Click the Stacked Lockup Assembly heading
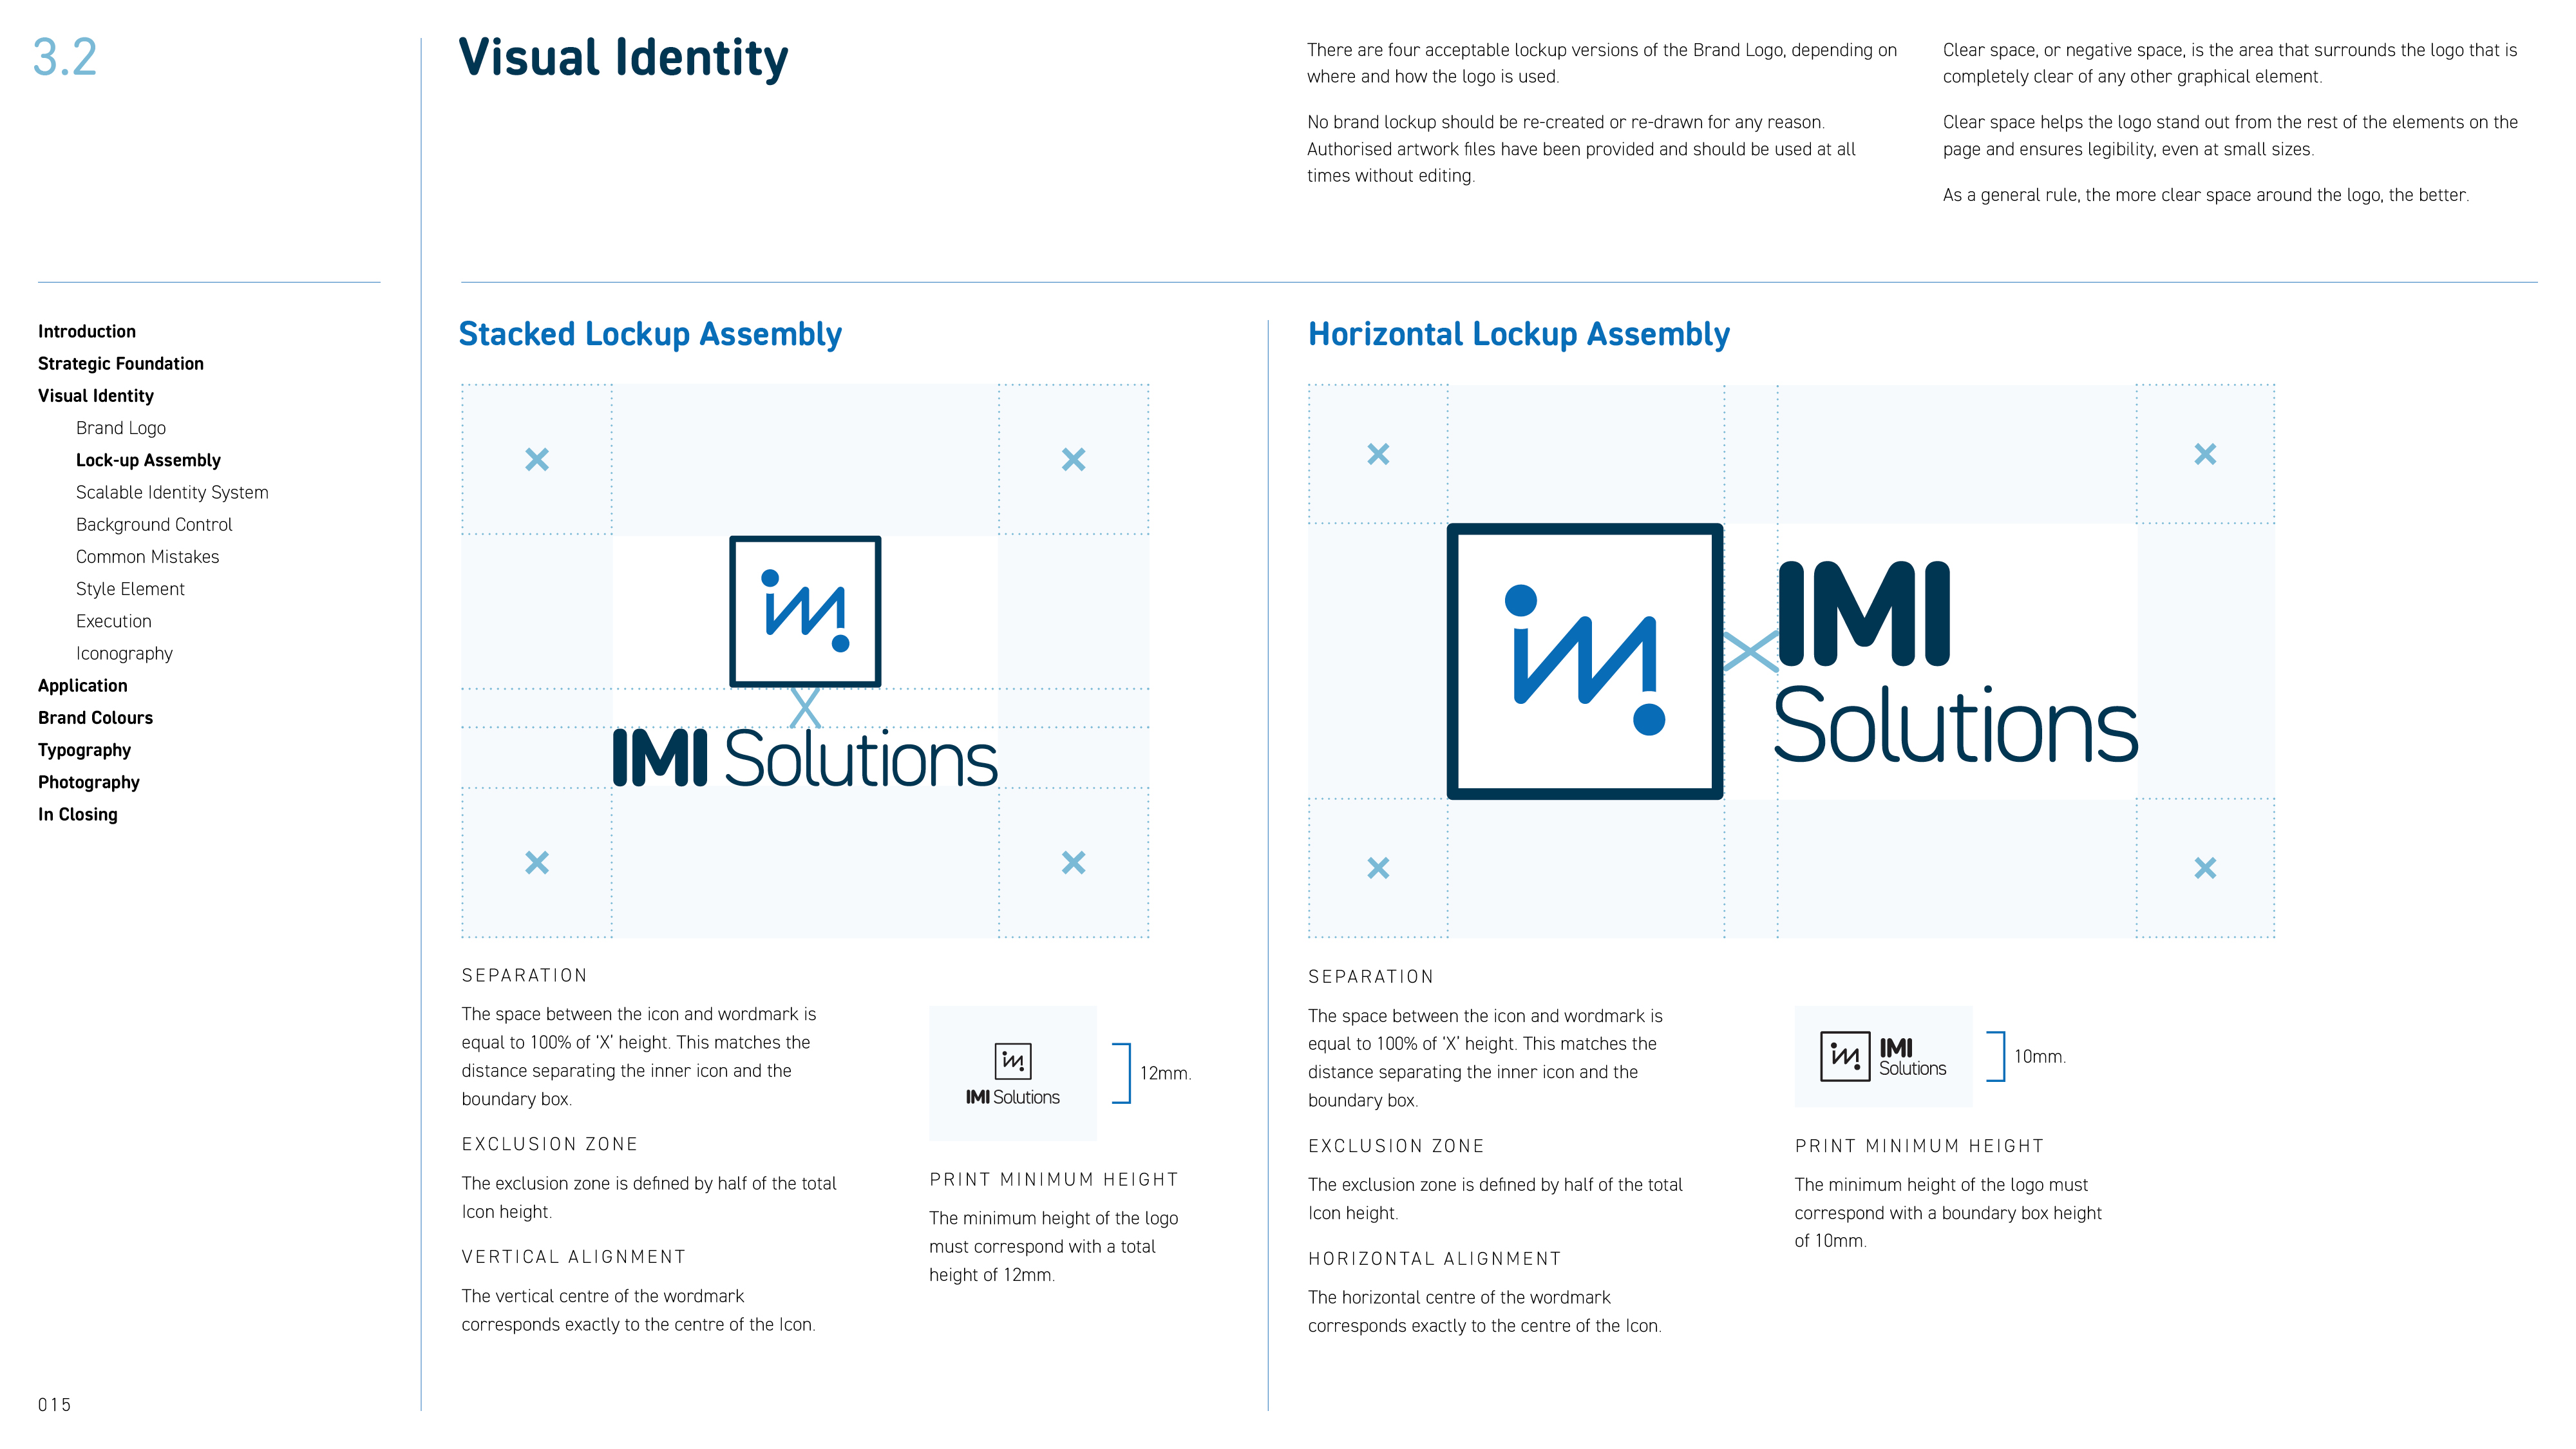 click(x=650, y=334)
